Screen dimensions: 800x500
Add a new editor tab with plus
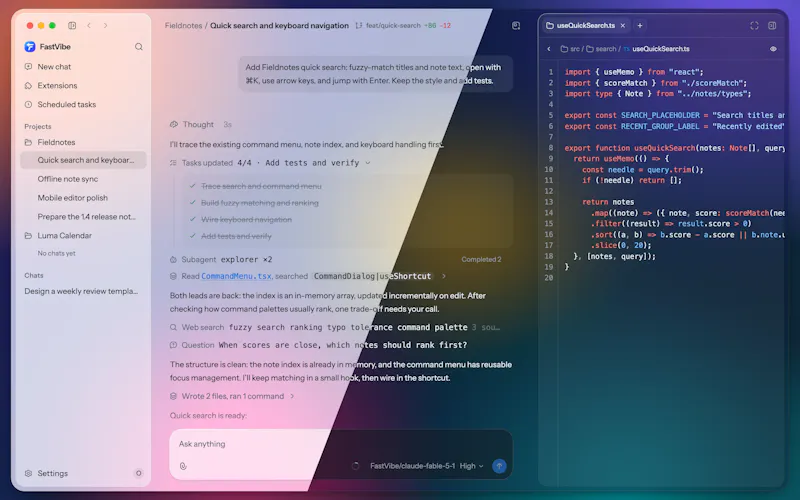point(640,26)
